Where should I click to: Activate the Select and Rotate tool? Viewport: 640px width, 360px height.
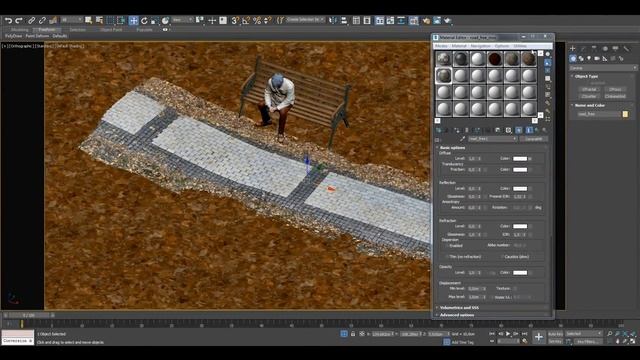pyautogui.click(x=144, y=20)
